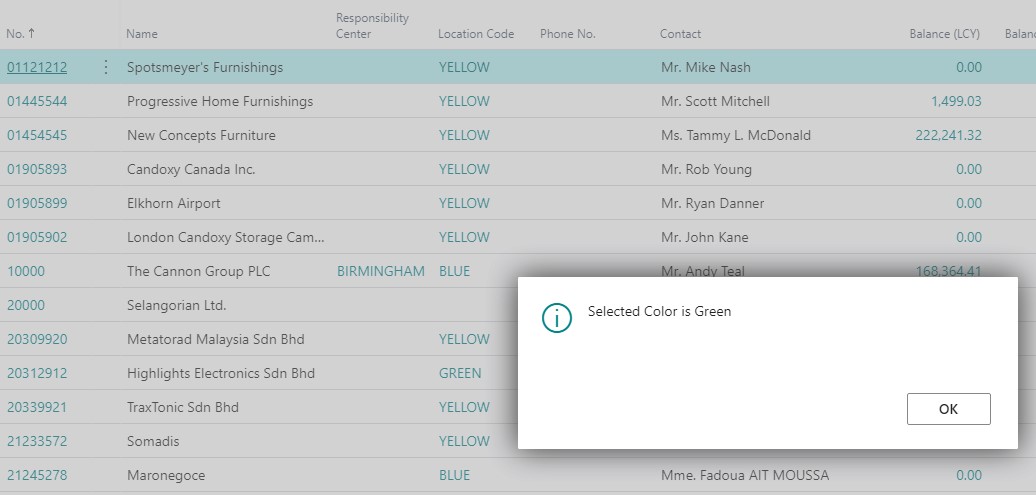Open customer number 21245278
The width and height of the screenshot is (1036, 495).
click(37, 476)
